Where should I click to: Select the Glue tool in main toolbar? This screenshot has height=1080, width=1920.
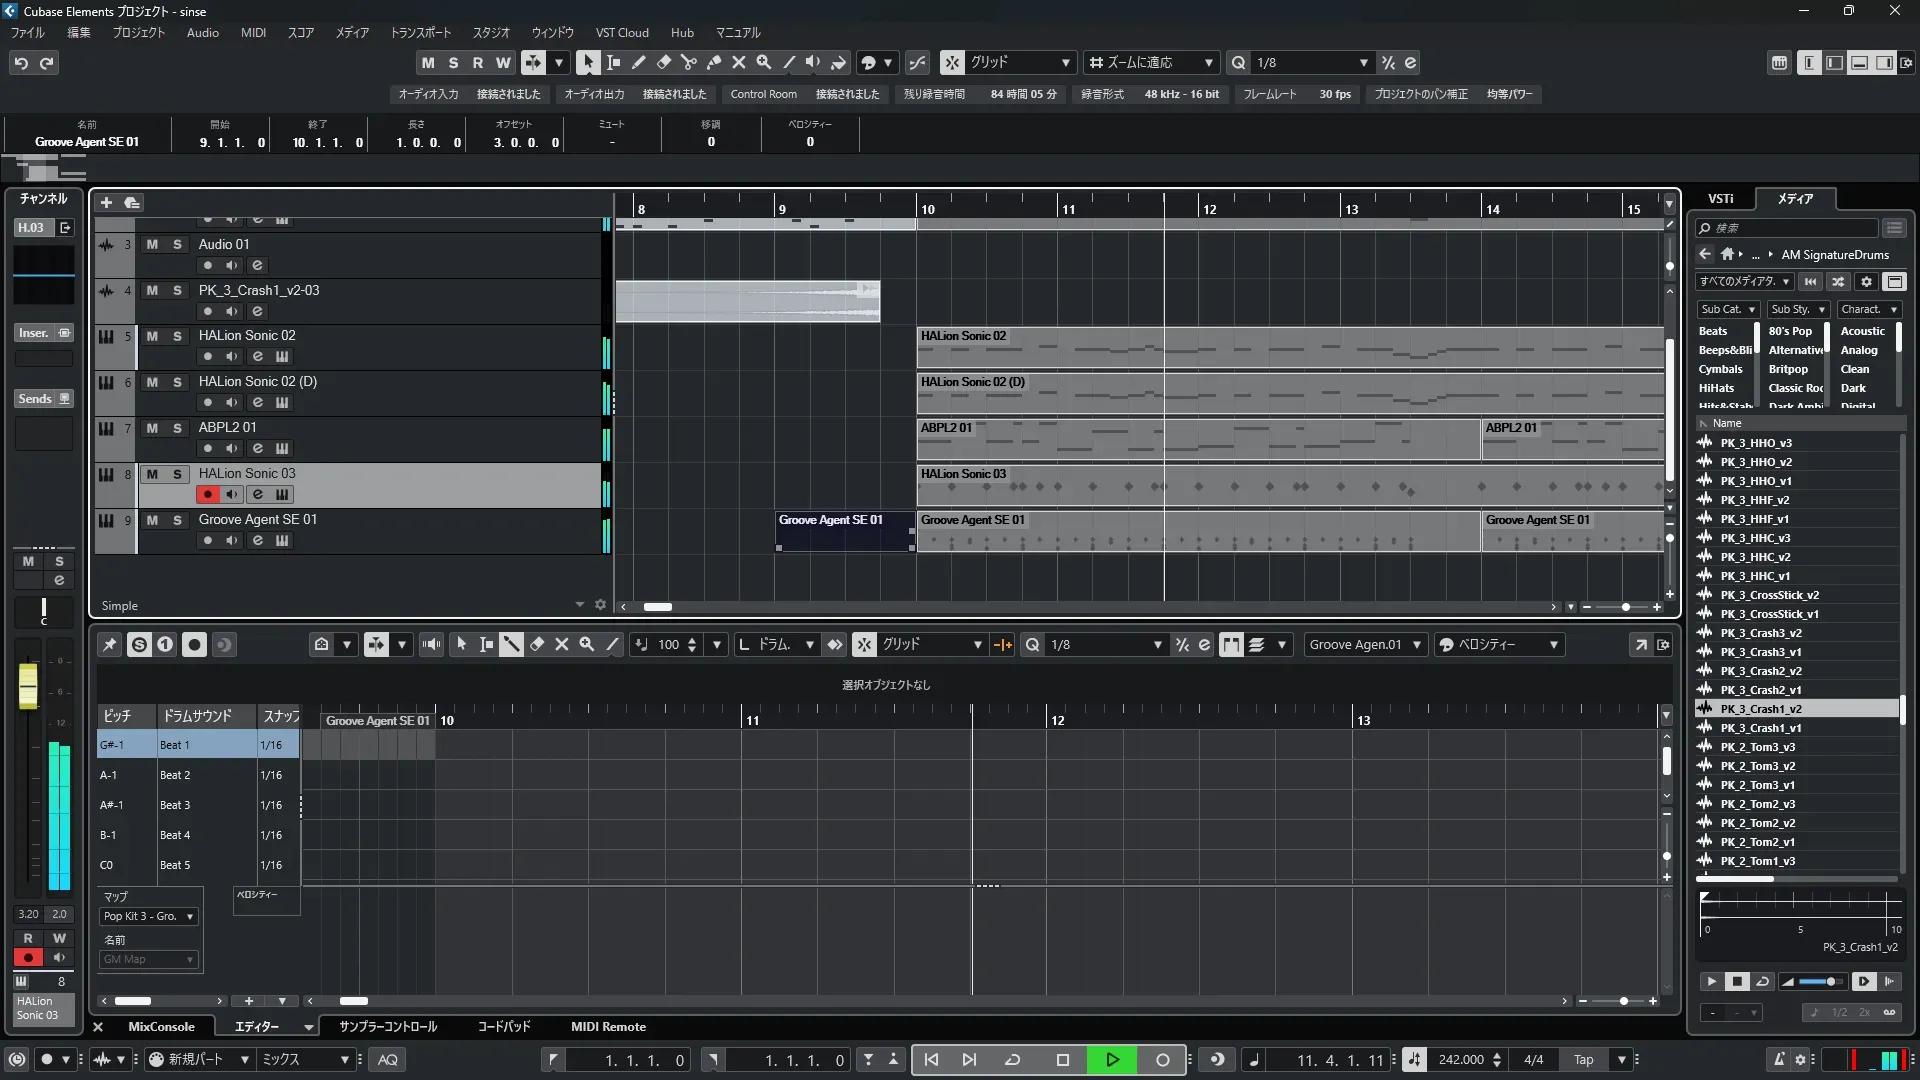click(714, 62)
